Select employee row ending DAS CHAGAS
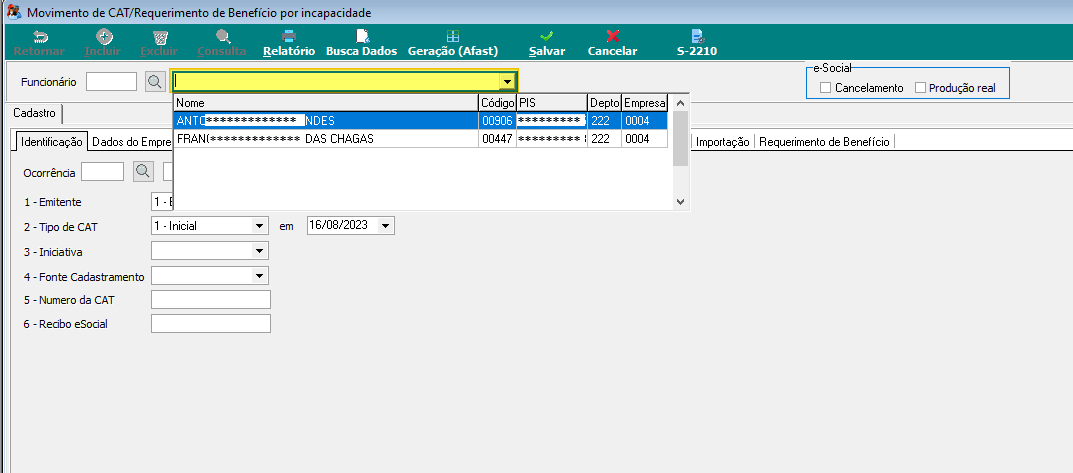1073x473 pixels. (x=421, y=139)
